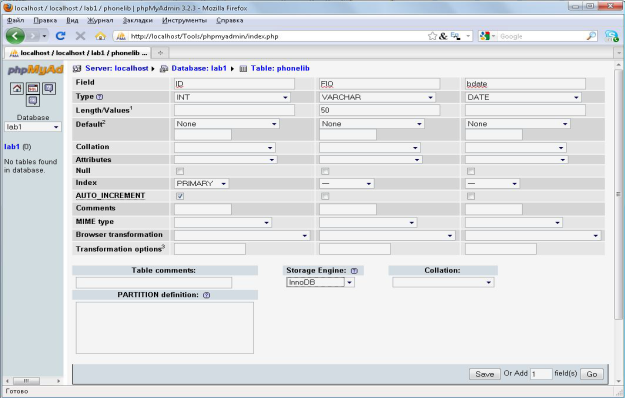Open phpMyAdmin home icon in sidebar

click(x=17, y=88)
